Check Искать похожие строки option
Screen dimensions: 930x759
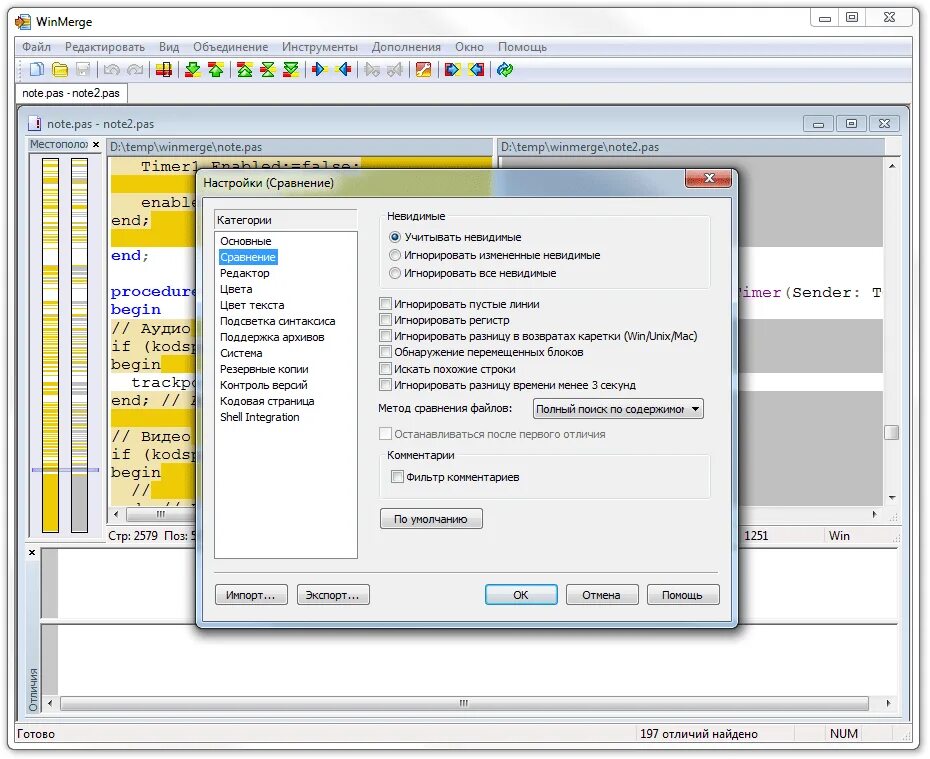coord(386,369)
